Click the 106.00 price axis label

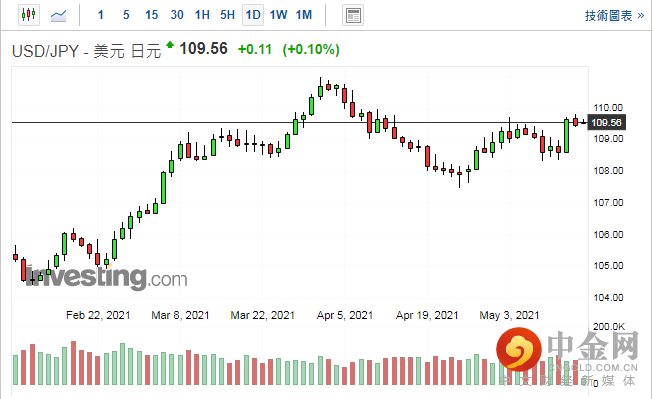[608, 234]
